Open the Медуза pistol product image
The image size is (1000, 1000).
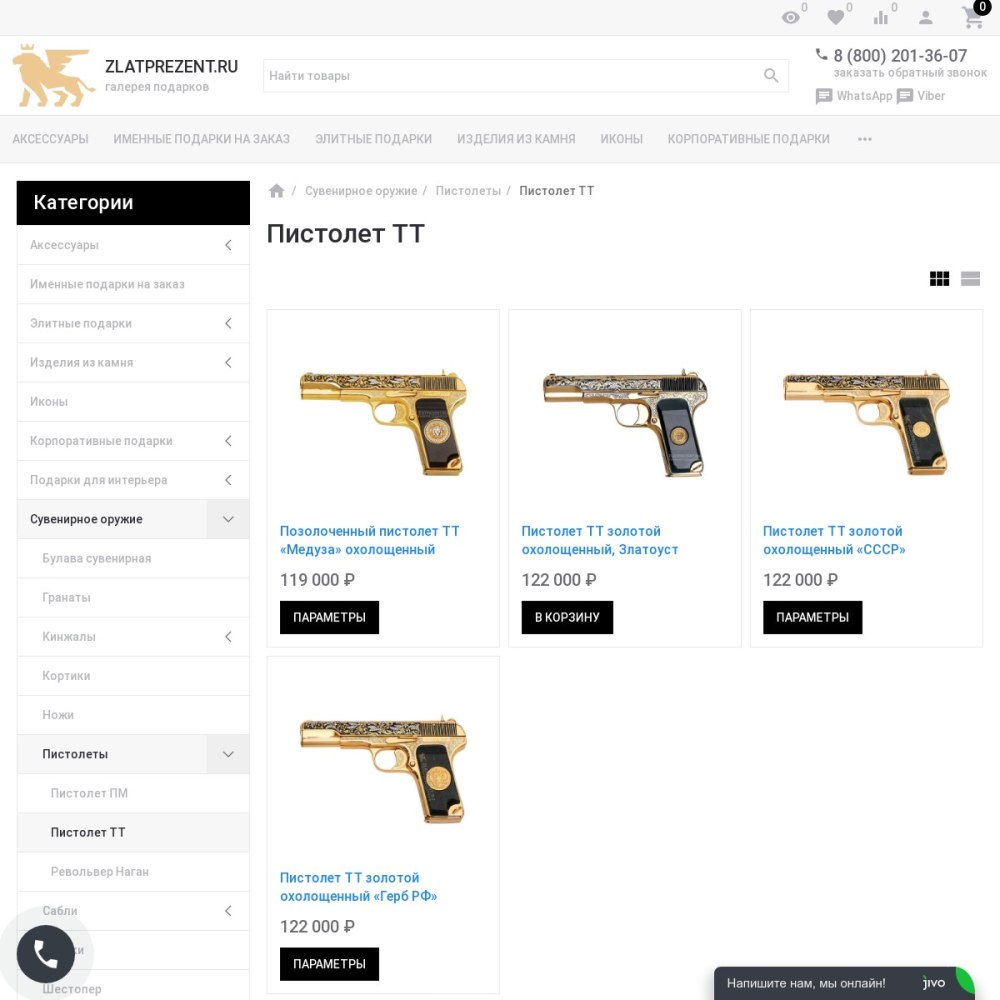pyautogui.click(x=383, y=421)
